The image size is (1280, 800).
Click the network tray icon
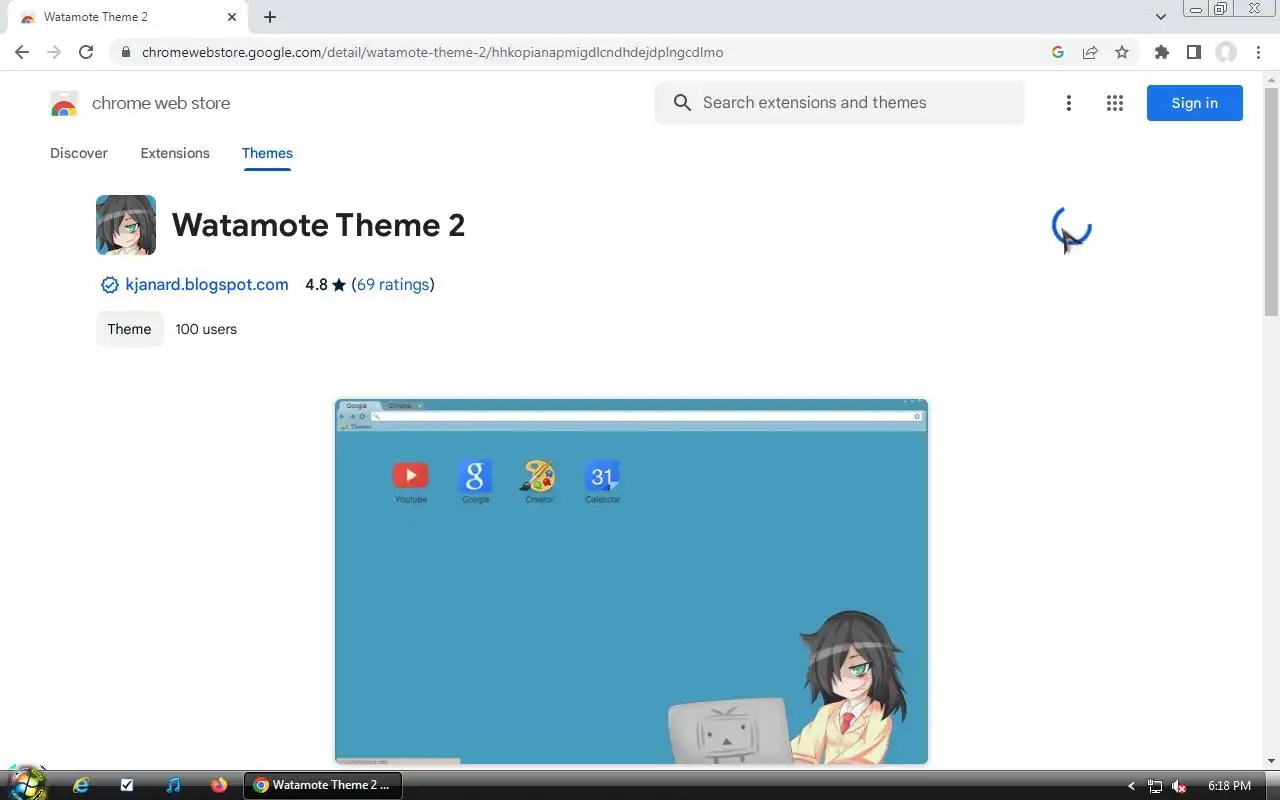(1155, 786)
